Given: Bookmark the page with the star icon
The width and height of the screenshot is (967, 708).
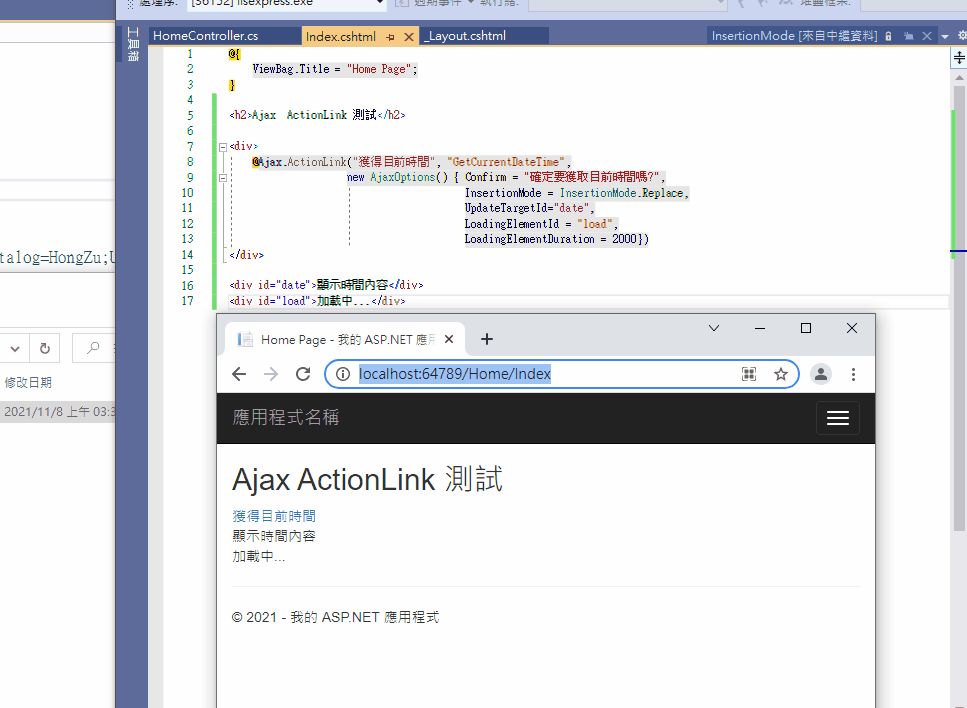Looking at the screenshot, I should point(781,373).
